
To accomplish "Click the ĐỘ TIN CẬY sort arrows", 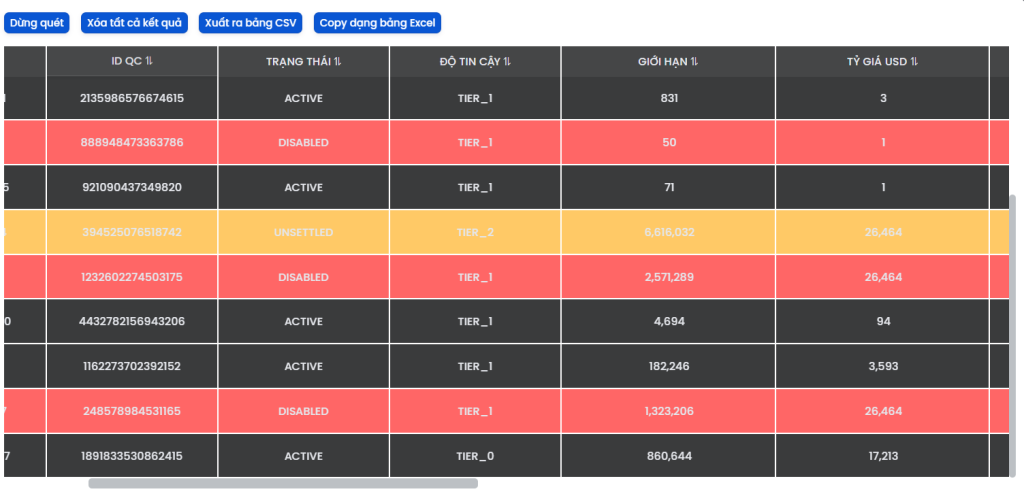I will [507, 61].
